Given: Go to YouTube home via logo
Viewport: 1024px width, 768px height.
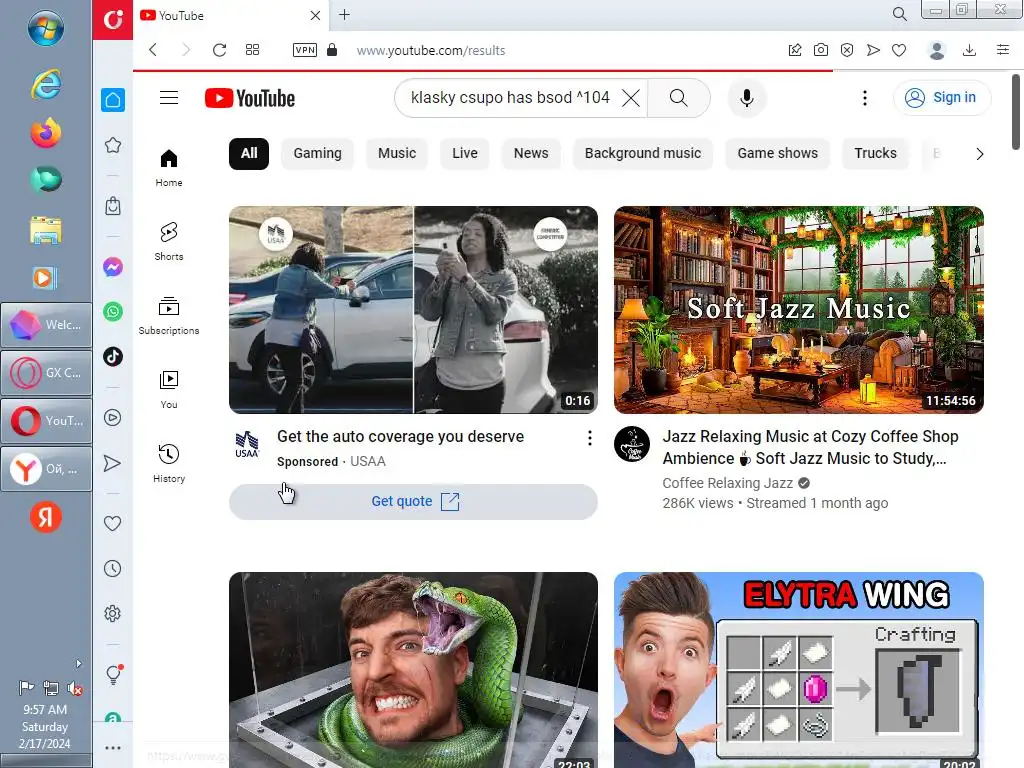Looking at the screenshot, I should pos(249,98).
